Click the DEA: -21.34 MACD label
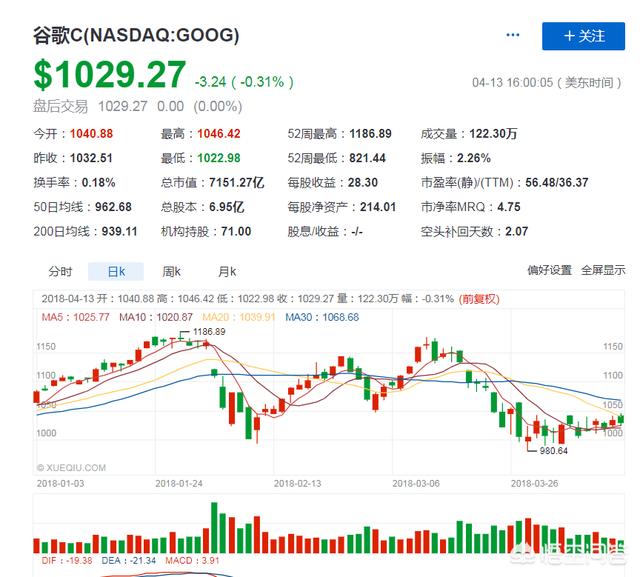Viewport: 640px width, 577px height. (129, 561)
